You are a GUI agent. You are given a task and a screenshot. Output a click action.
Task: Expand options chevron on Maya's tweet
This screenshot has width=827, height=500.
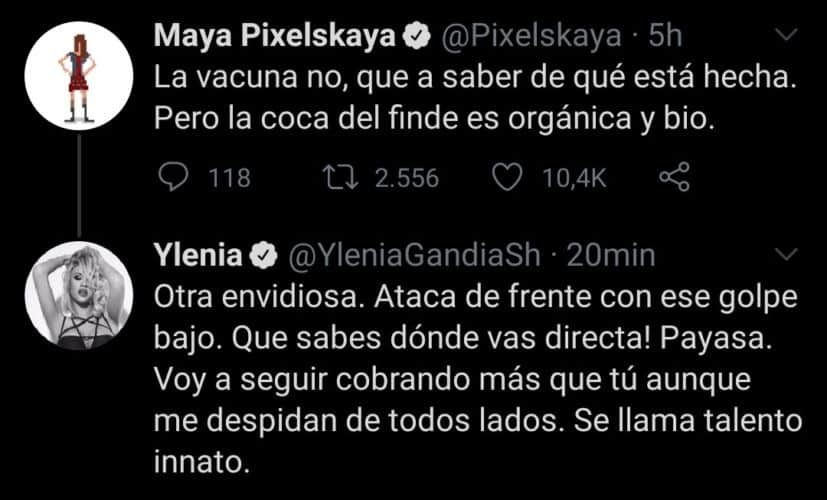[787, 35]
